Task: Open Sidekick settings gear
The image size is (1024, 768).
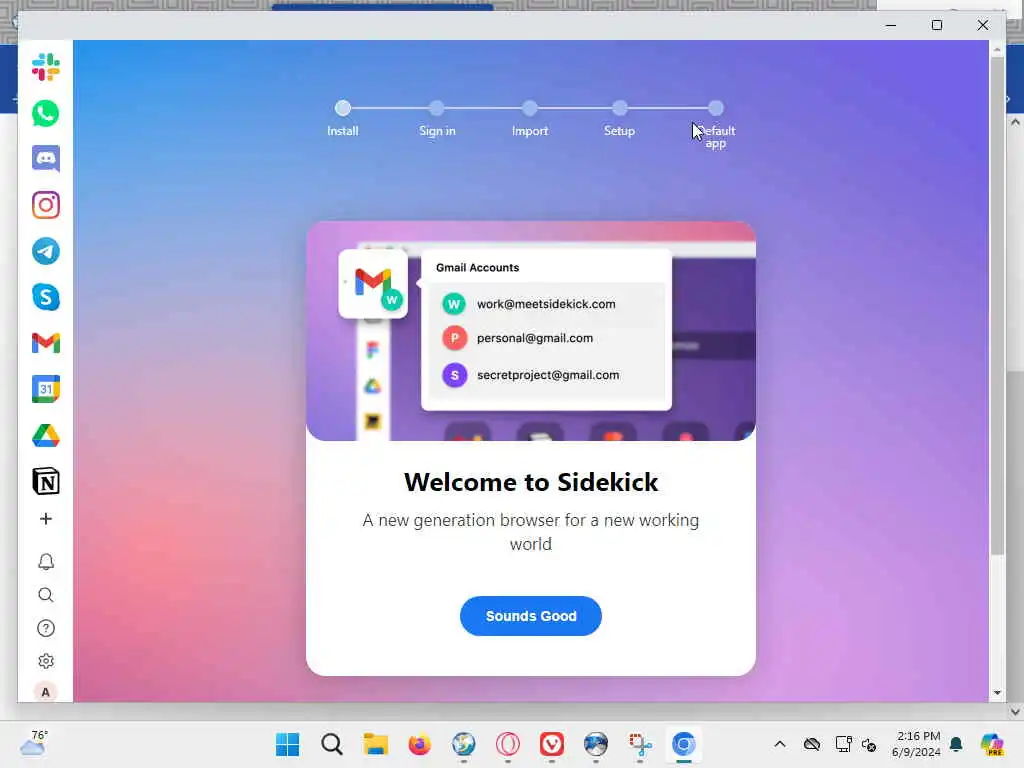Action: (46, 661)
